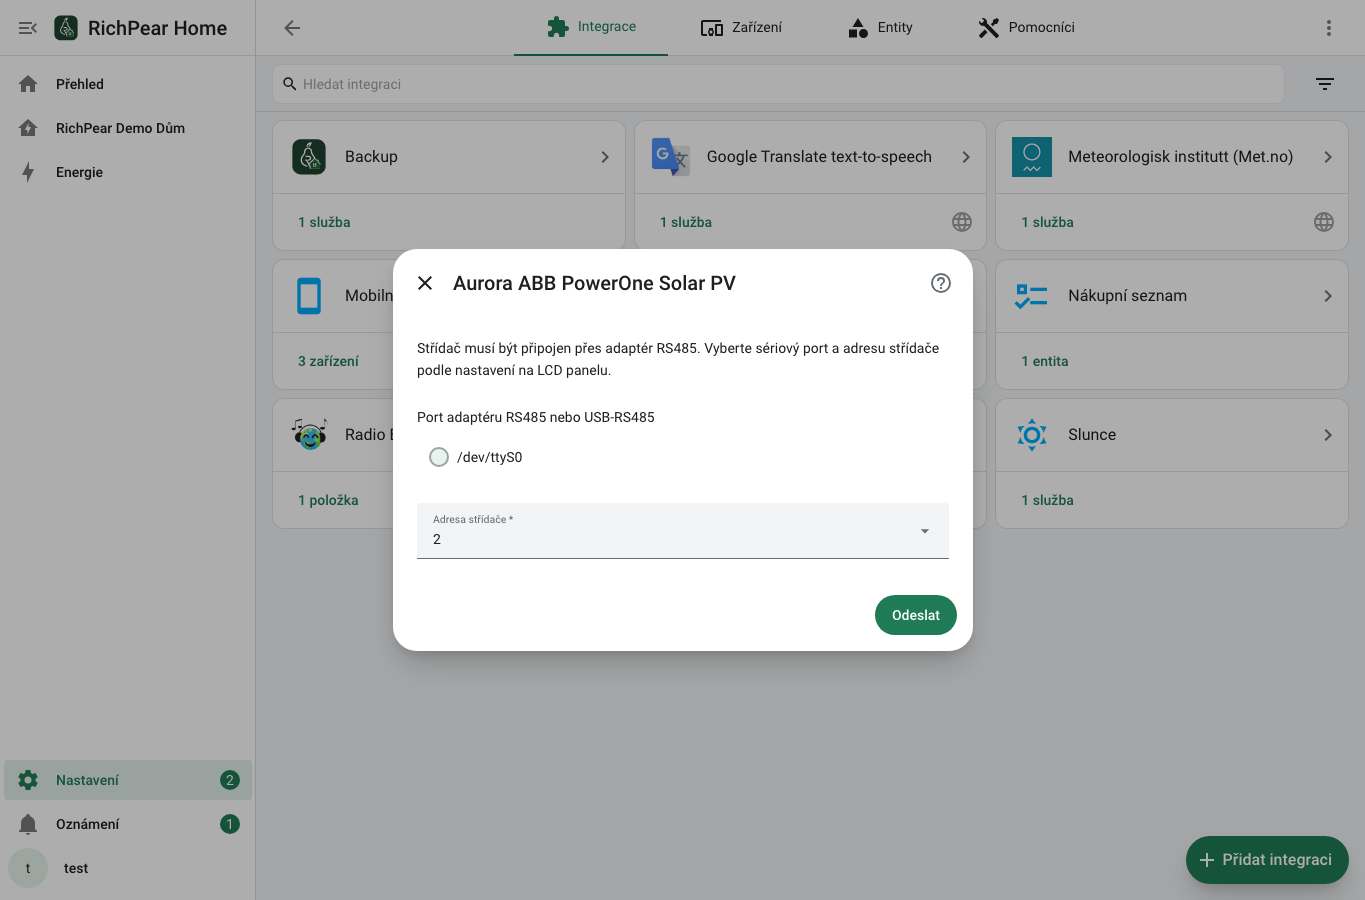1365x900 pixels.
Task: Click the Google Translate integration icon
Action: [671, 157]
